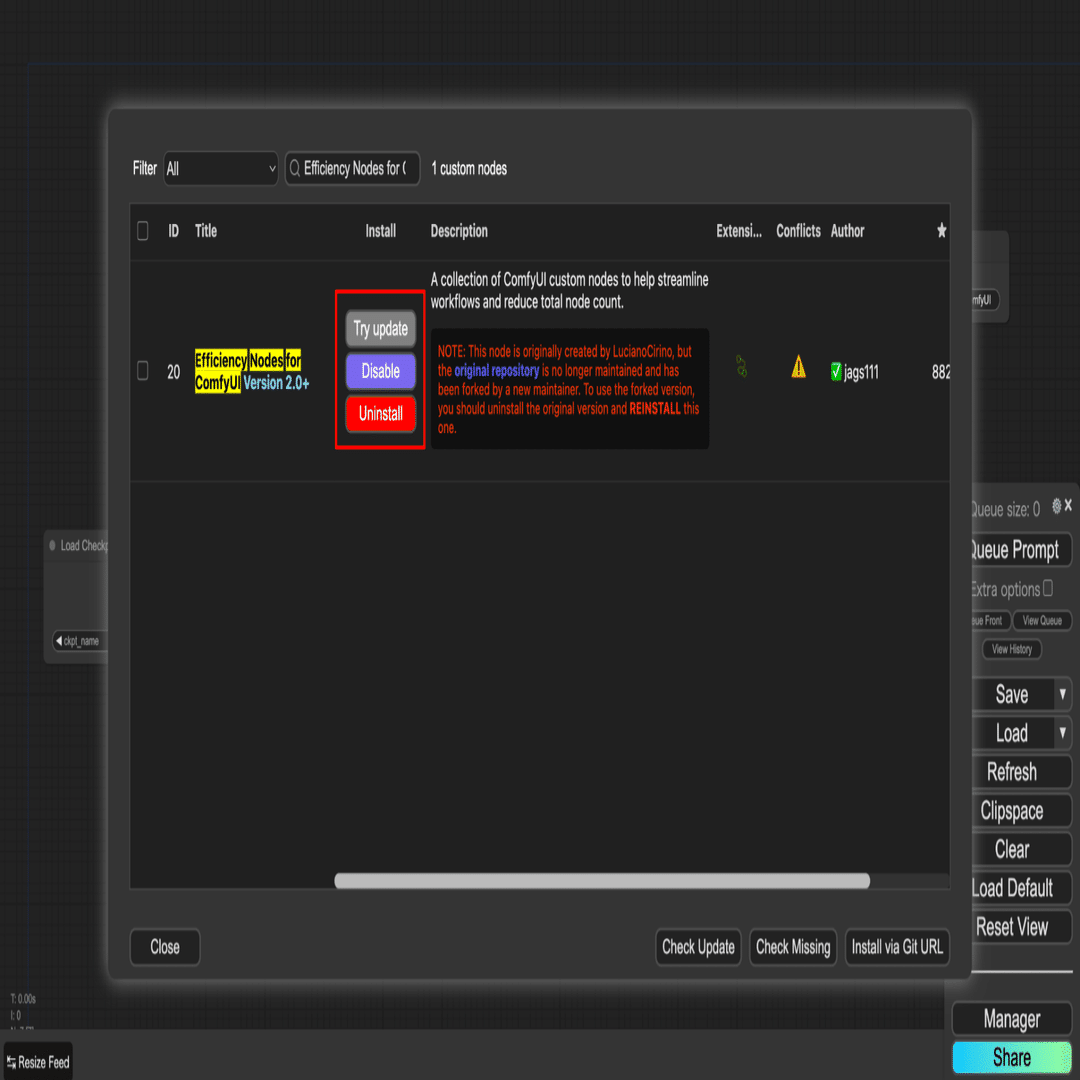
Task: Uninstall Efficiency Nodes for ComfyUI
Action: pos(380,414)
